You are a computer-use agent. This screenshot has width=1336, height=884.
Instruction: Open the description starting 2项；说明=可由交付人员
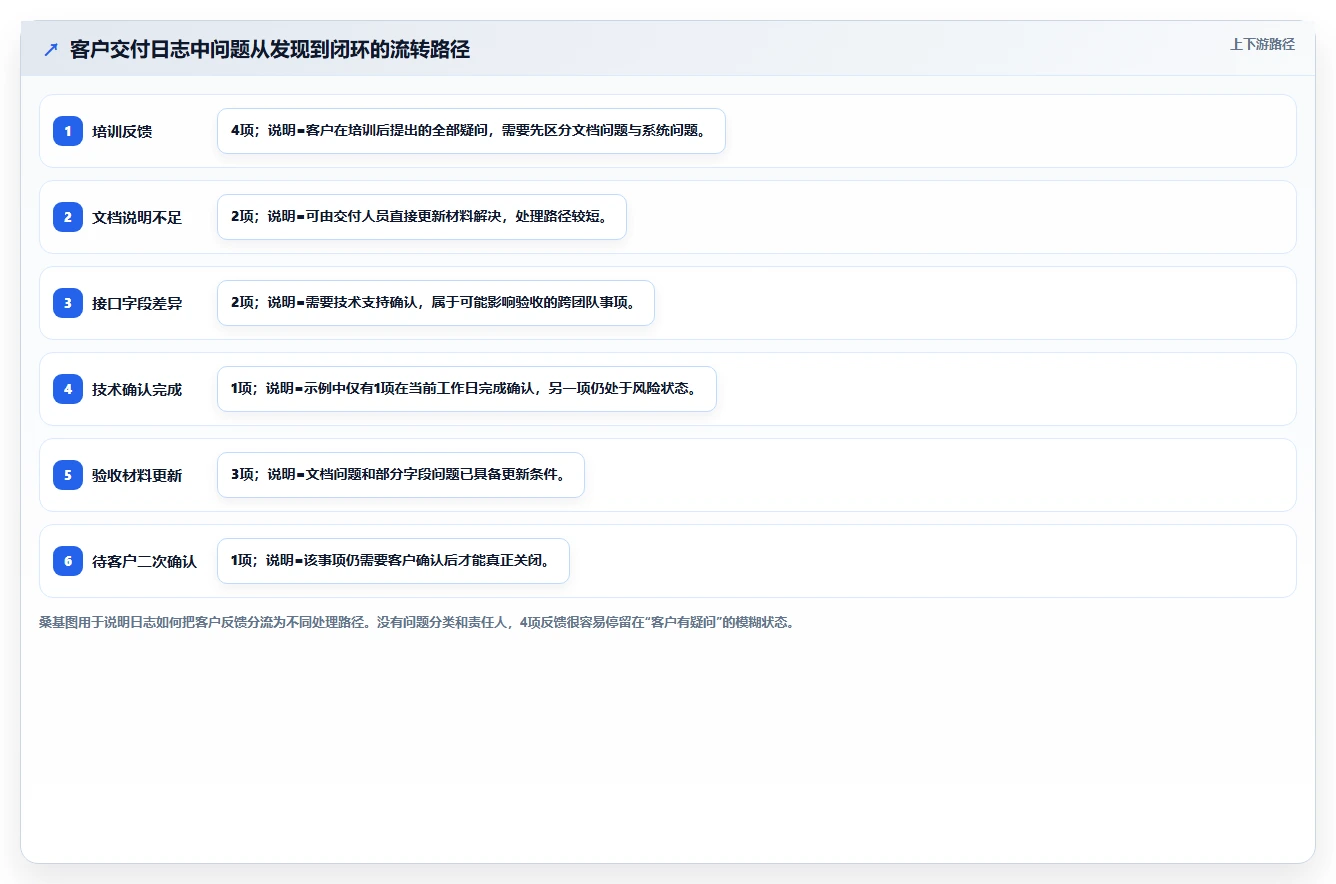(422, 217)
